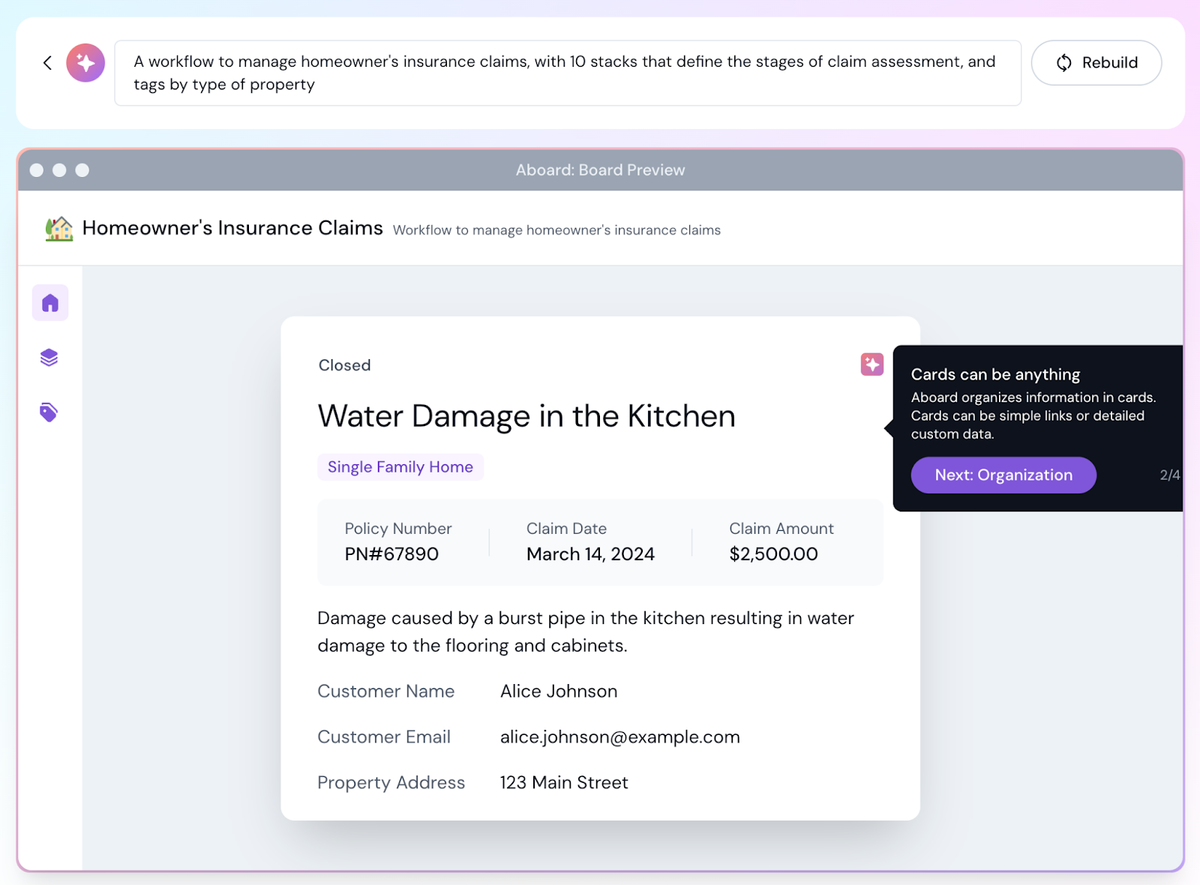Click the pink sparkle AI icon on the claim card
Image resolution: width=1200 pixels, height=885 pixels.
click(871, 364)
